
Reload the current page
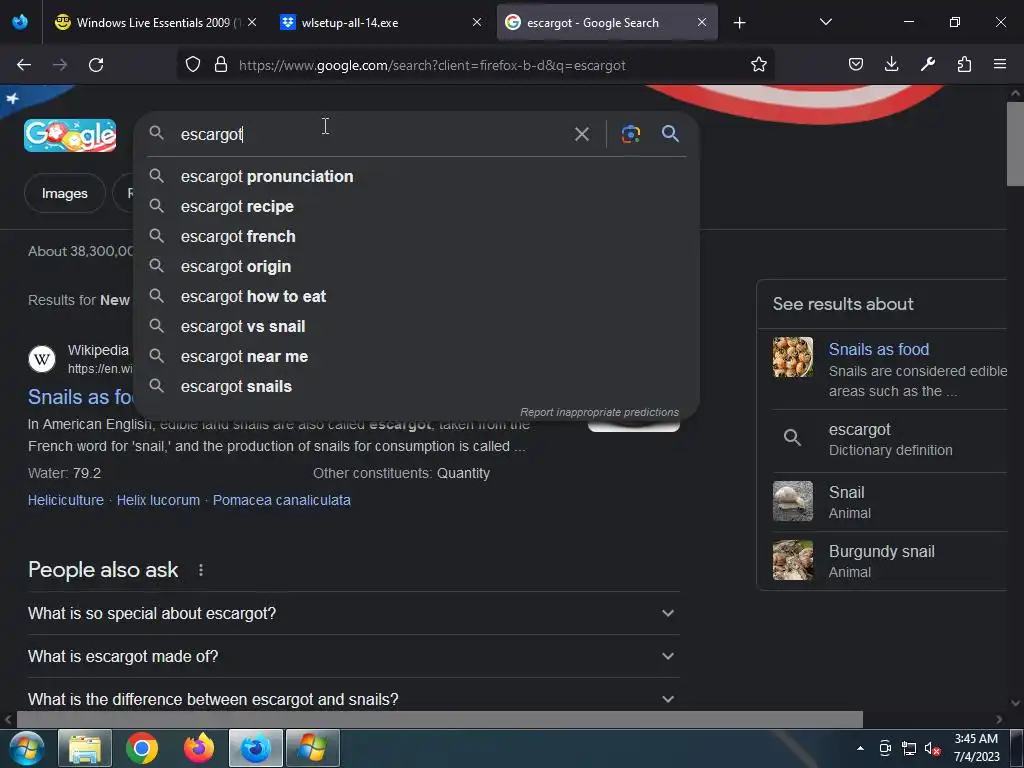point(96,65)
